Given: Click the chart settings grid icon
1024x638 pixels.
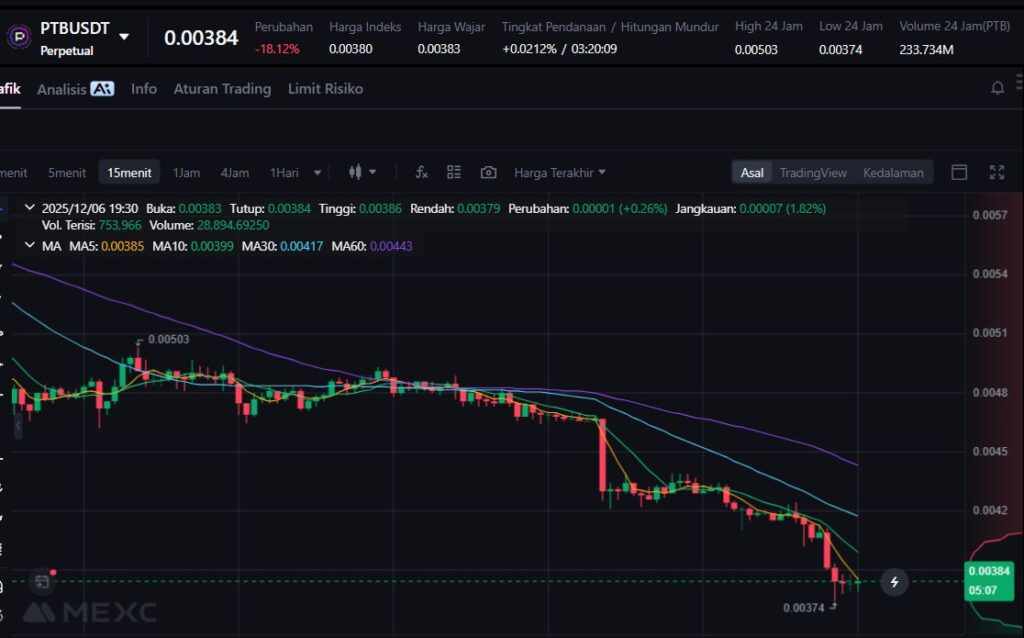Looking at the screenshot, I should pyautogui.click(x=454, y=172).
